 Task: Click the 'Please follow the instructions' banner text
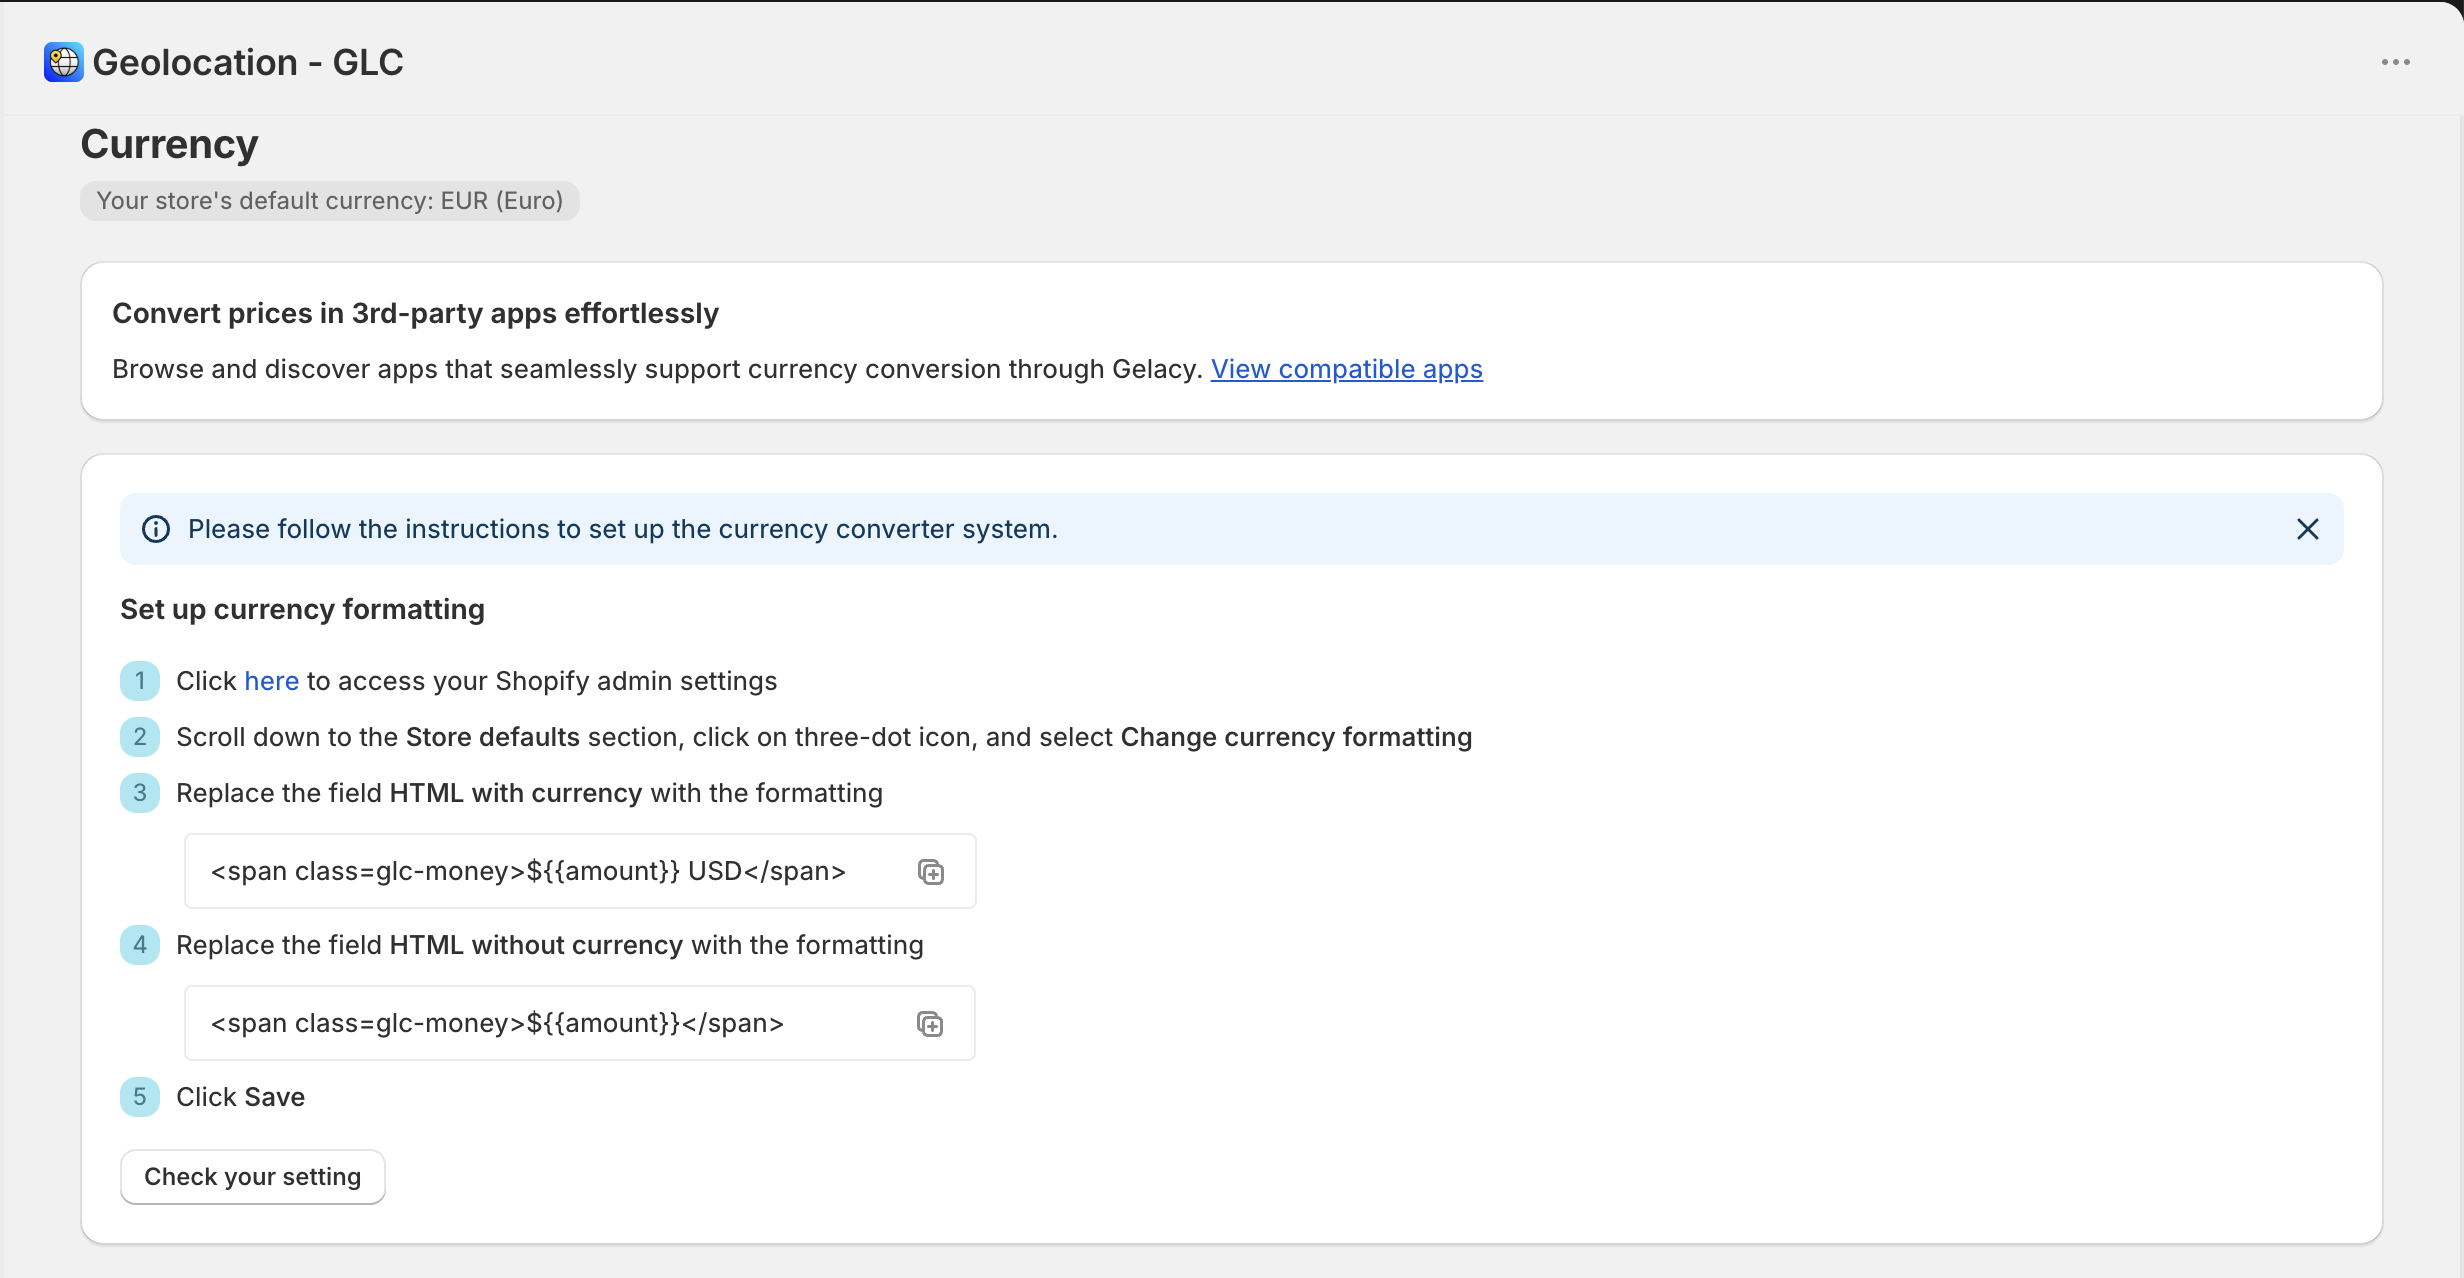click(623, 529)
